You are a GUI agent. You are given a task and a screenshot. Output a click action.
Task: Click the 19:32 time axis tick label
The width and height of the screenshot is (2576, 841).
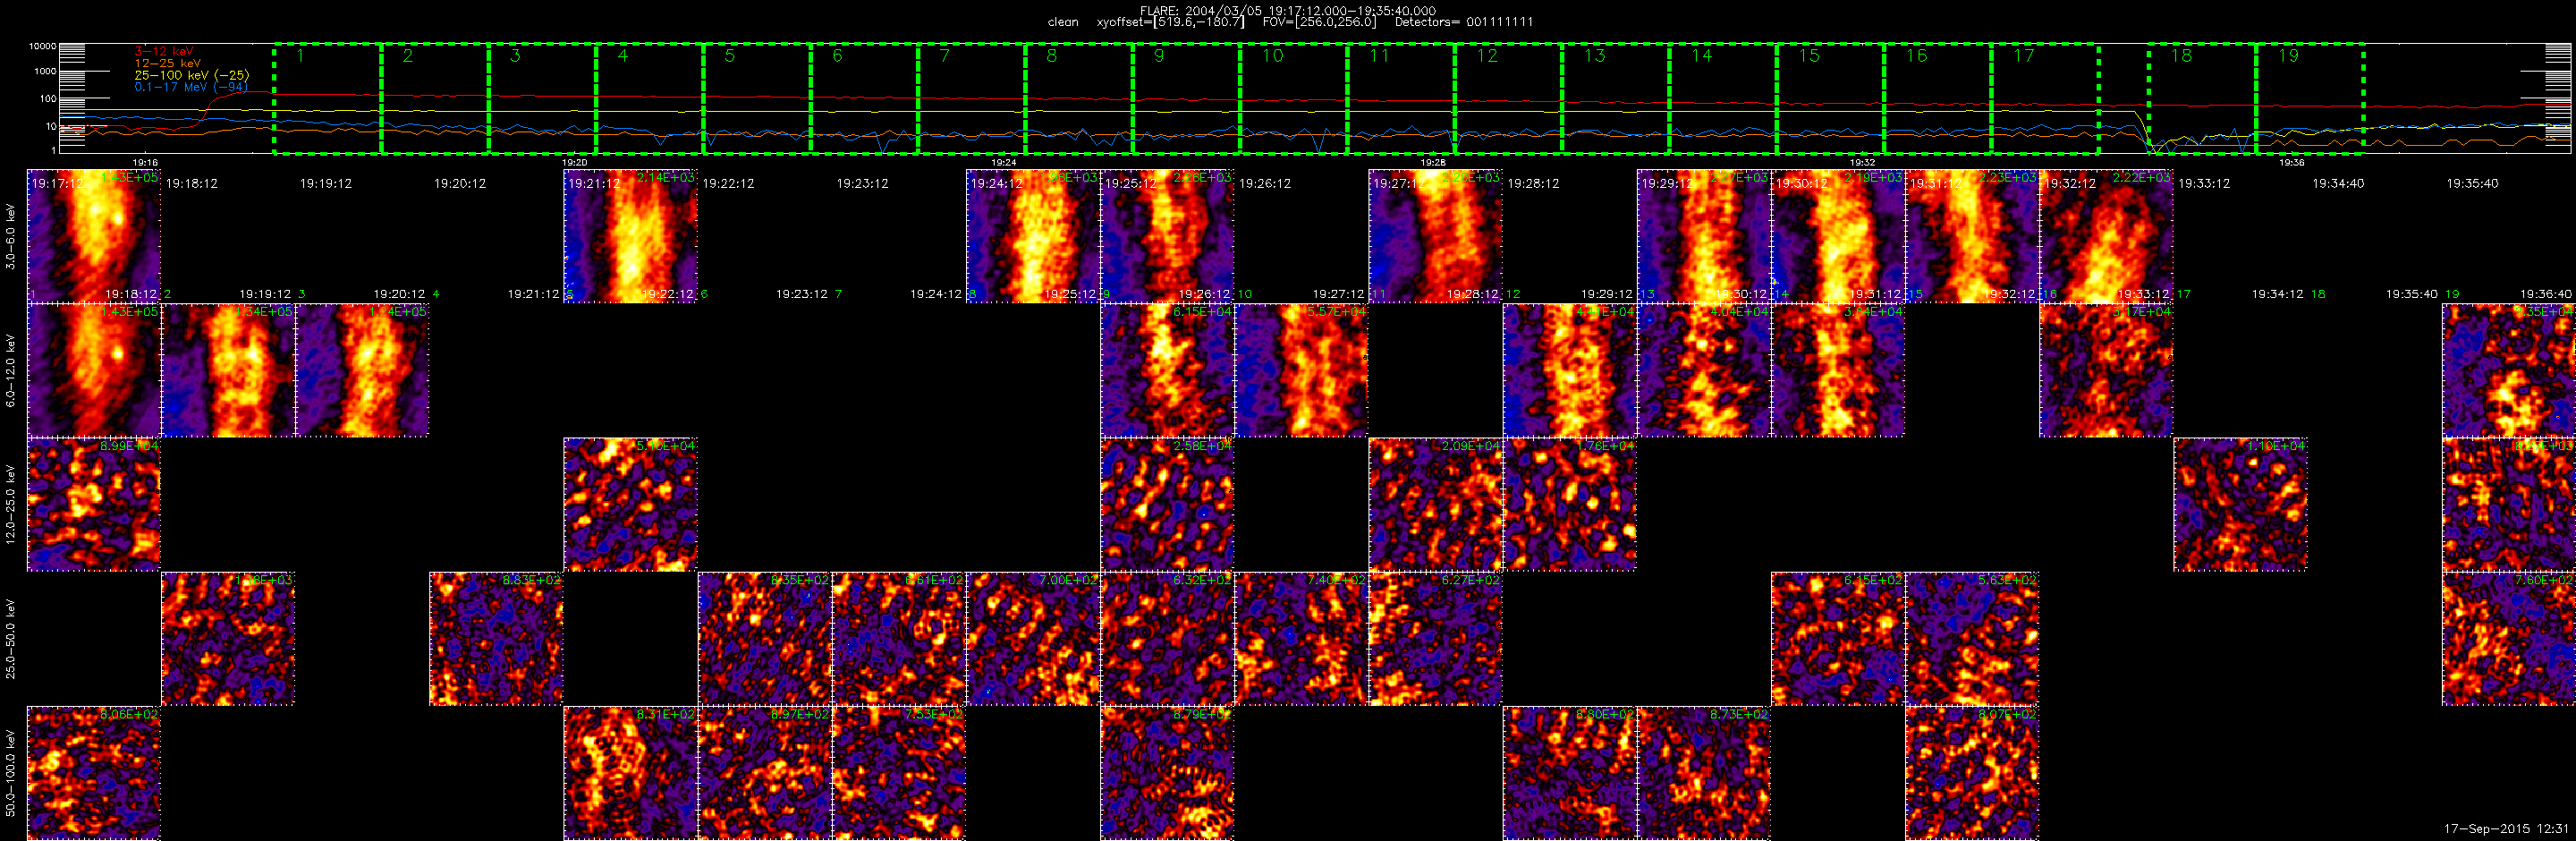[1862, 162]
